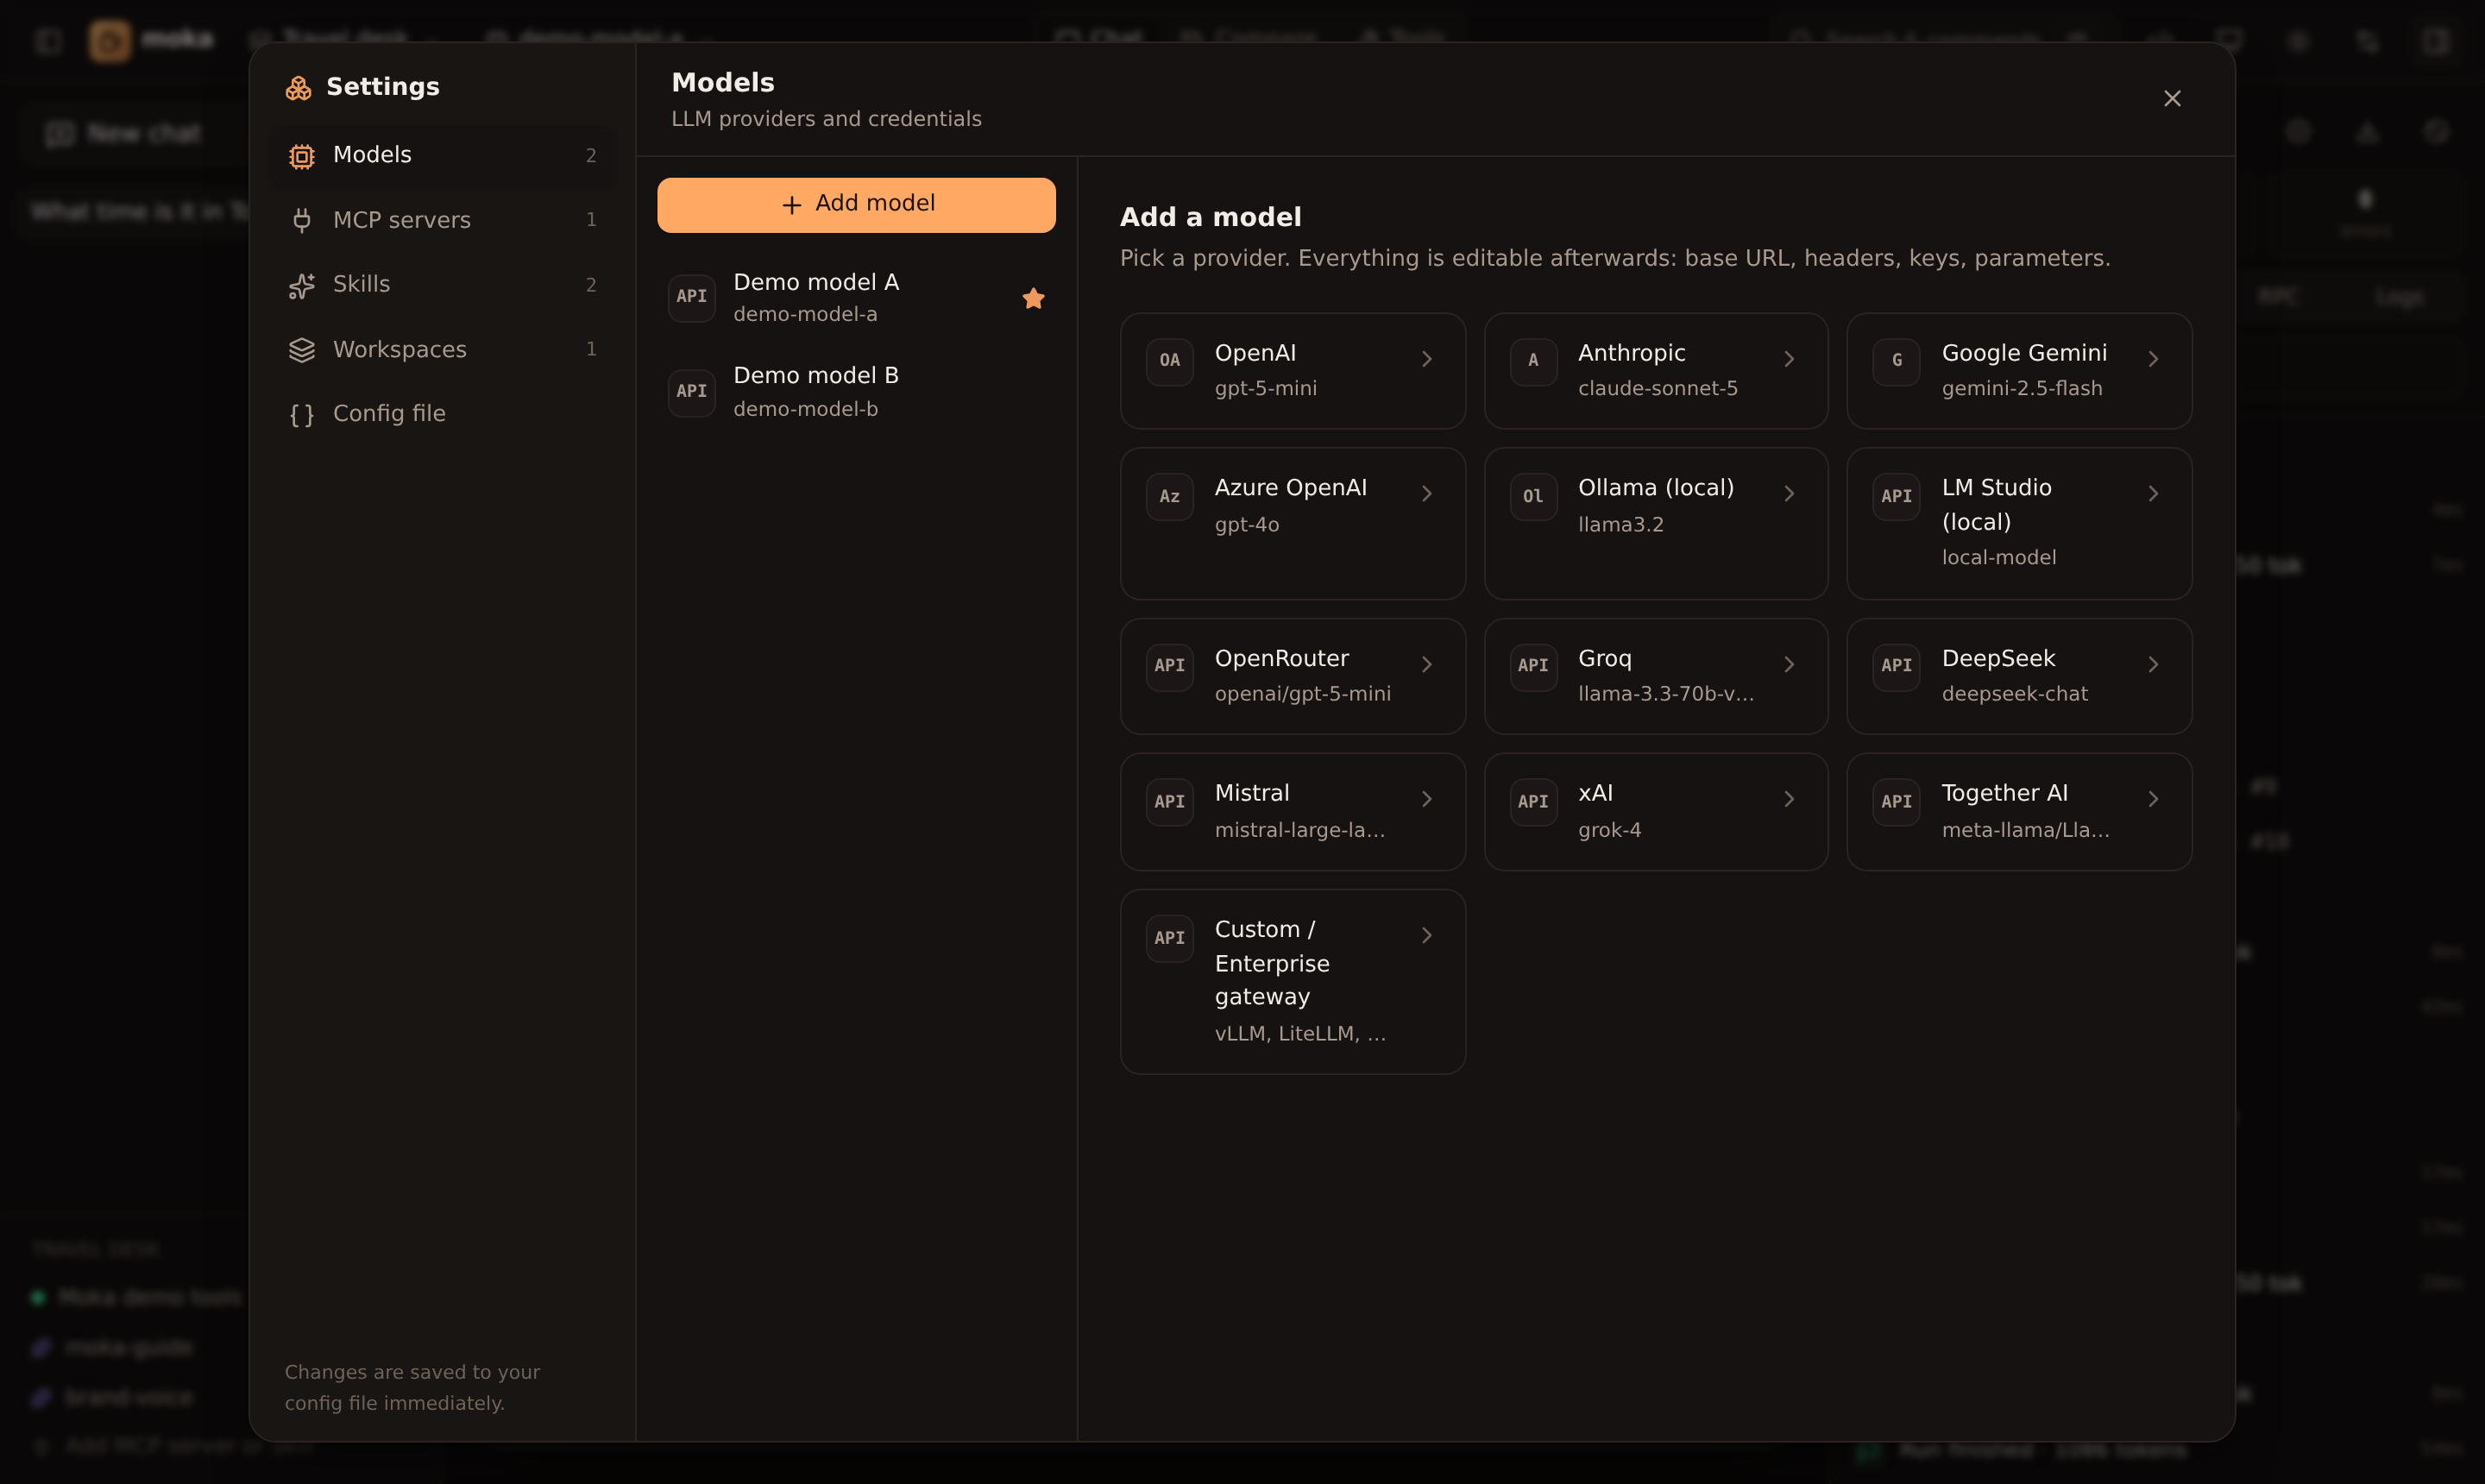Expand the DeepSeek card chevron
The image size is (2485, 1484).
tap(2153, 665)
